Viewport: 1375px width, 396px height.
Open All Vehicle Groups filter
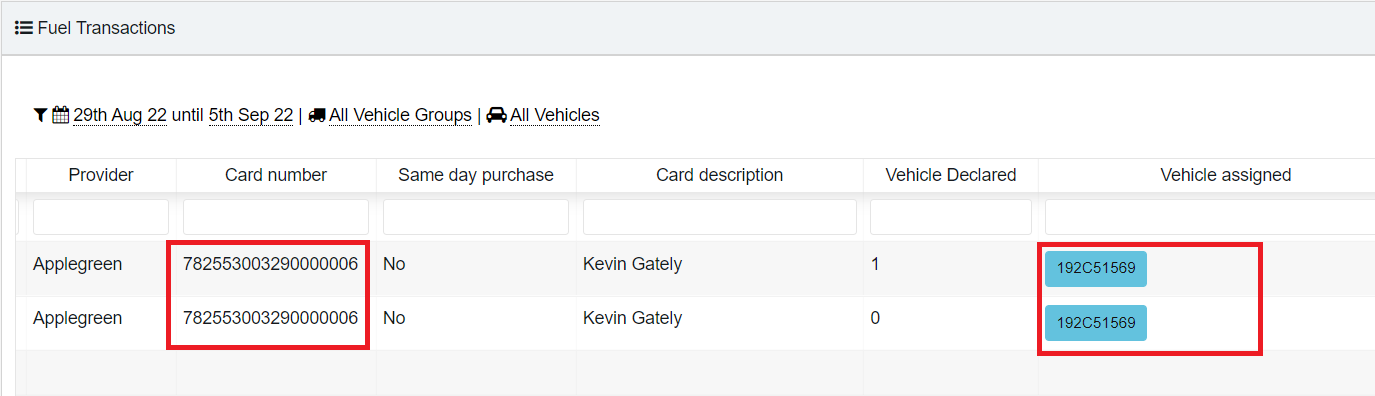tap(400, 115)
